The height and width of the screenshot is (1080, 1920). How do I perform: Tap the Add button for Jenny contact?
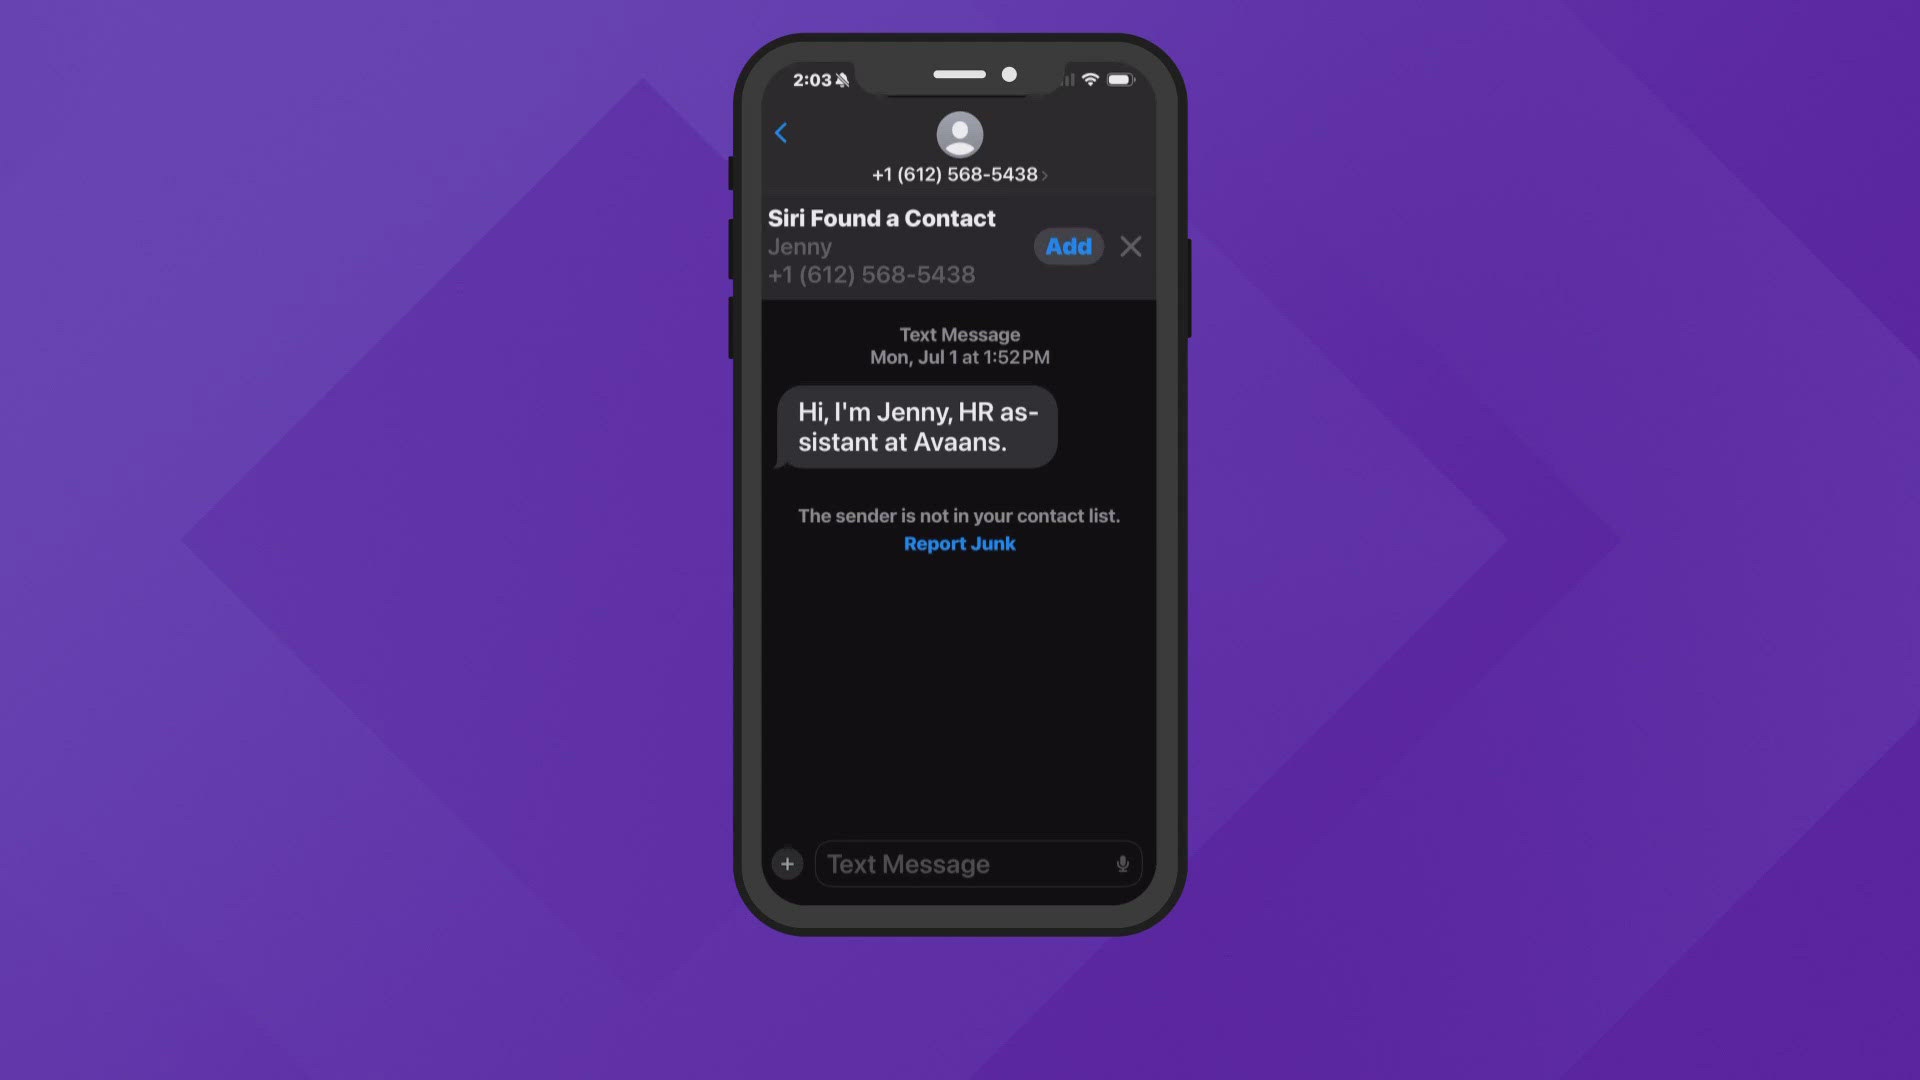[1068, 245]
